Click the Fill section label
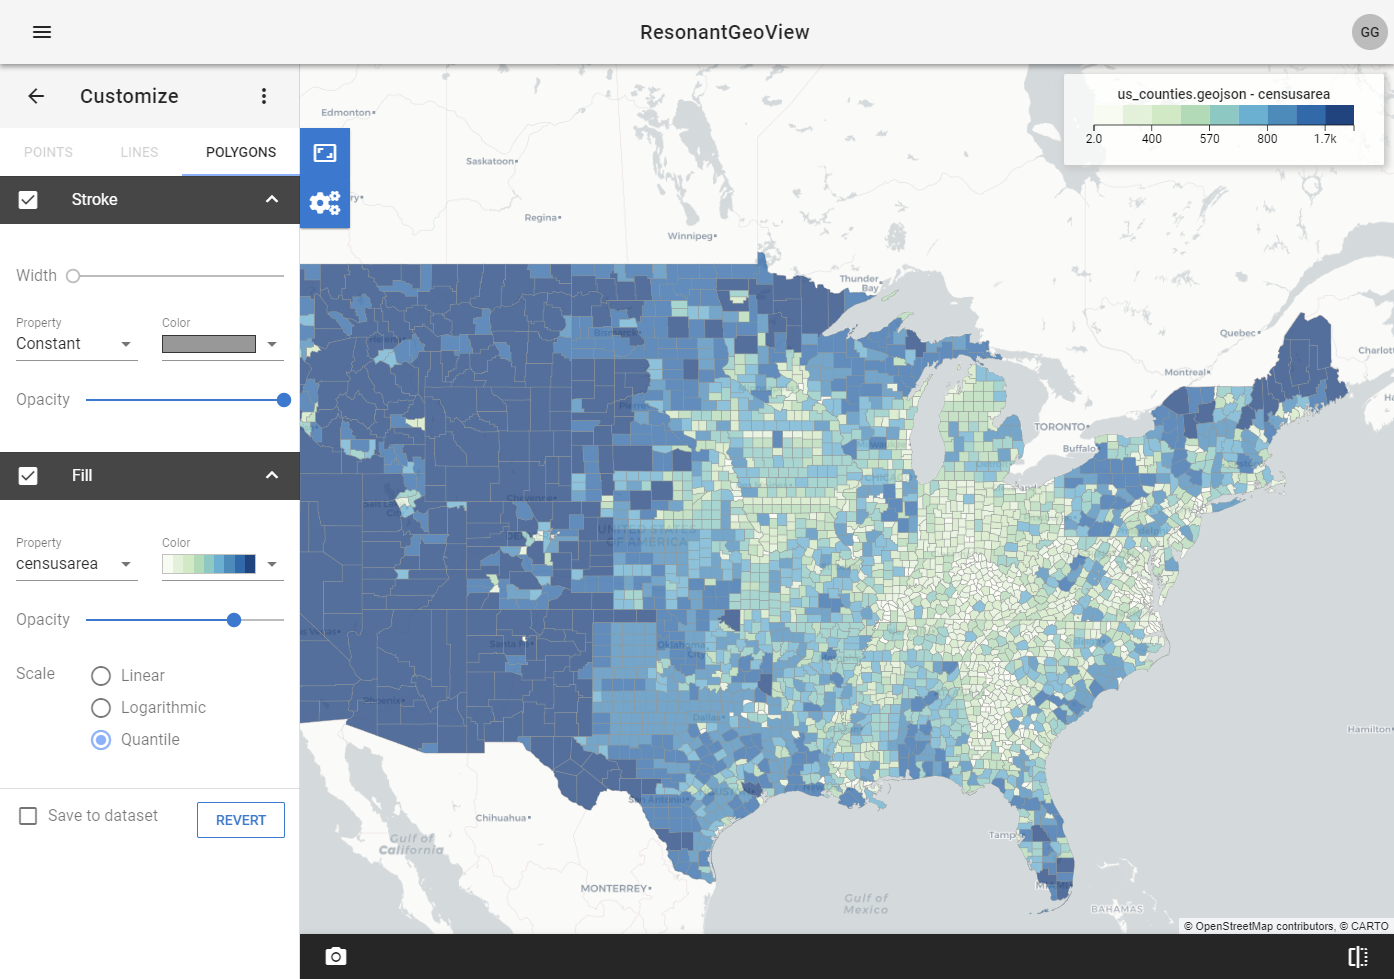The image size is (1394, 979). coord(82,476)
